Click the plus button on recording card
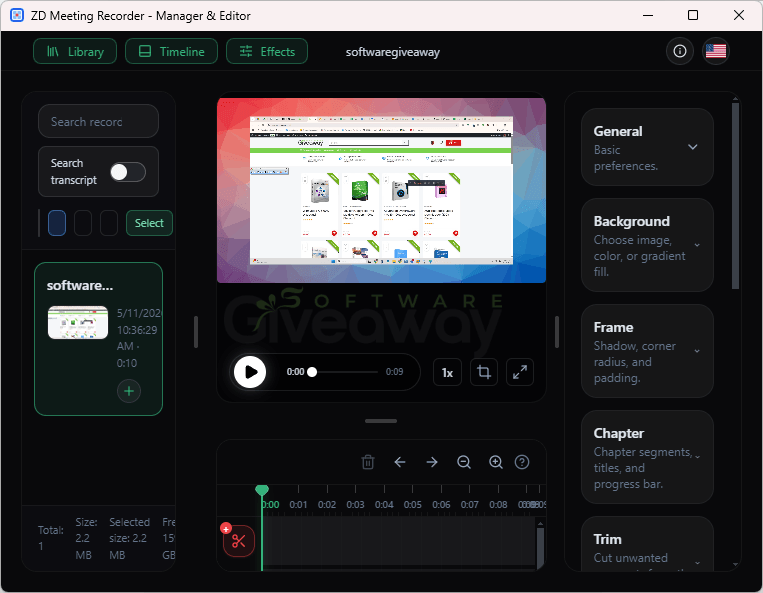763x593 pixels. [129, 391]
